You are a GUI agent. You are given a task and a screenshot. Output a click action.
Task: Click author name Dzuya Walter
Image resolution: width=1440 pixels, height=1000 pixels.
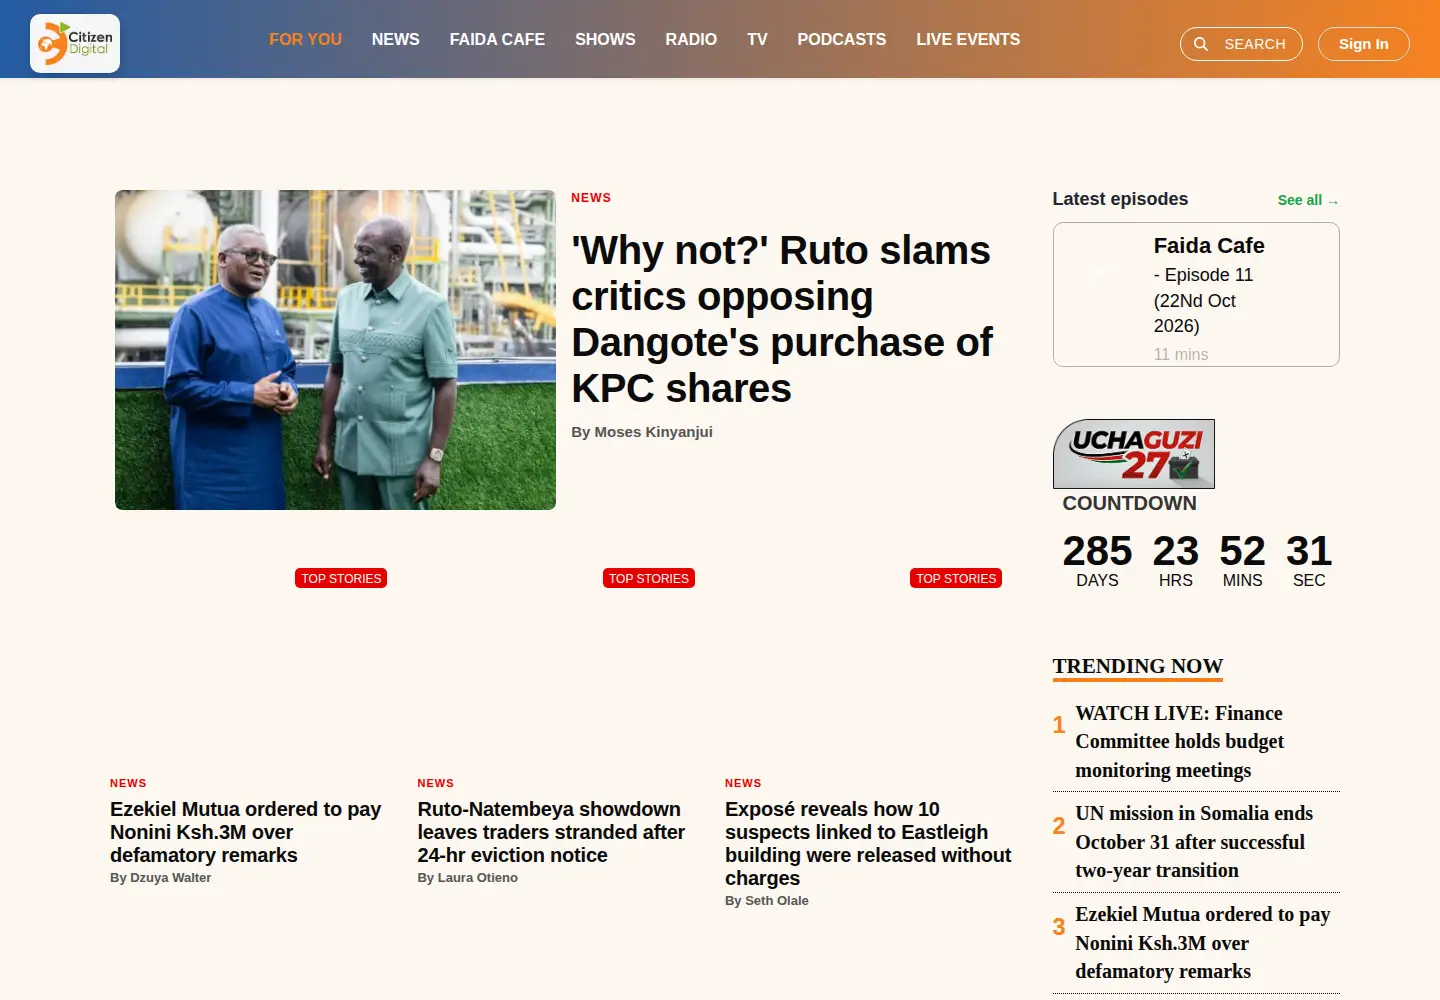pyautogui.click(x=170, y=878)
